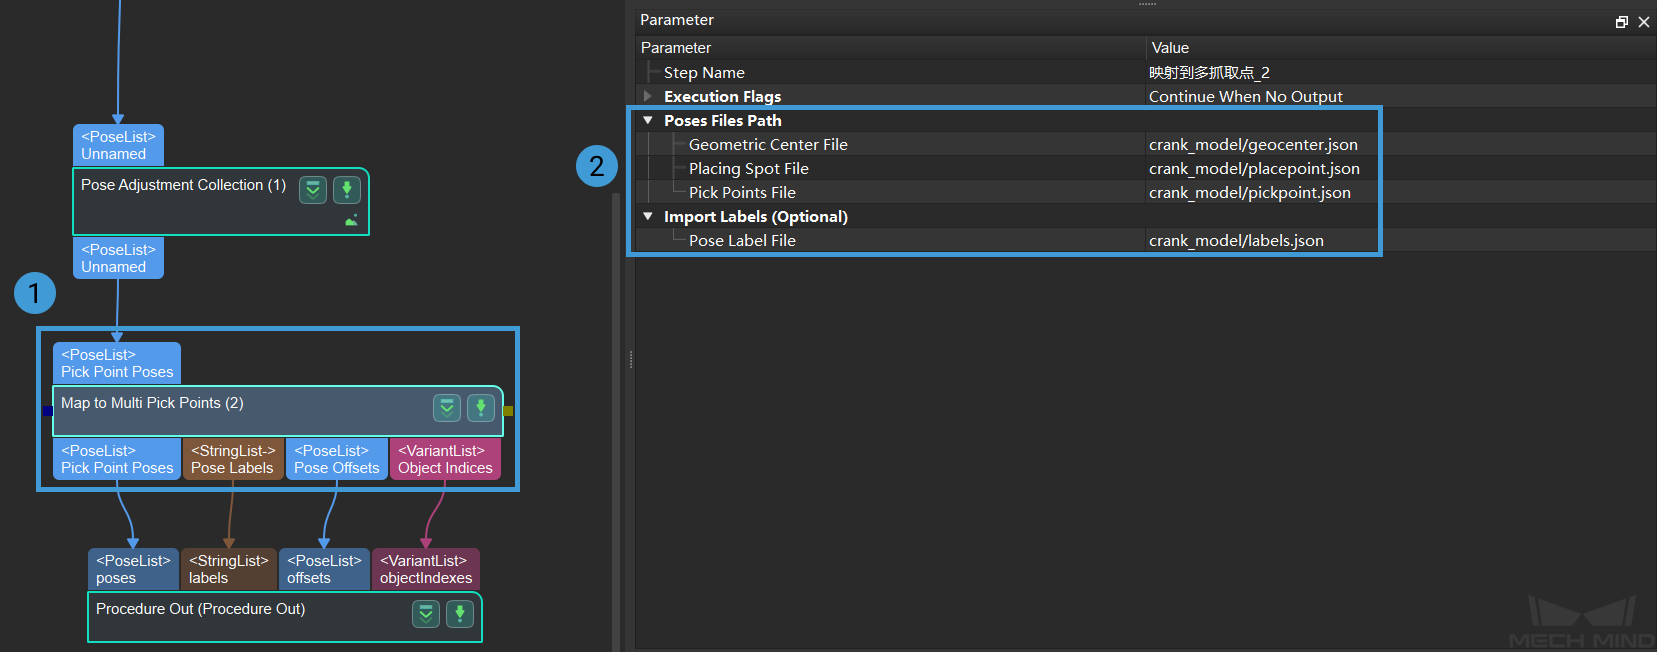Float the Parameter panel with restore icon
Viewport: 1657px width, 652px height.
point(1621,22)
